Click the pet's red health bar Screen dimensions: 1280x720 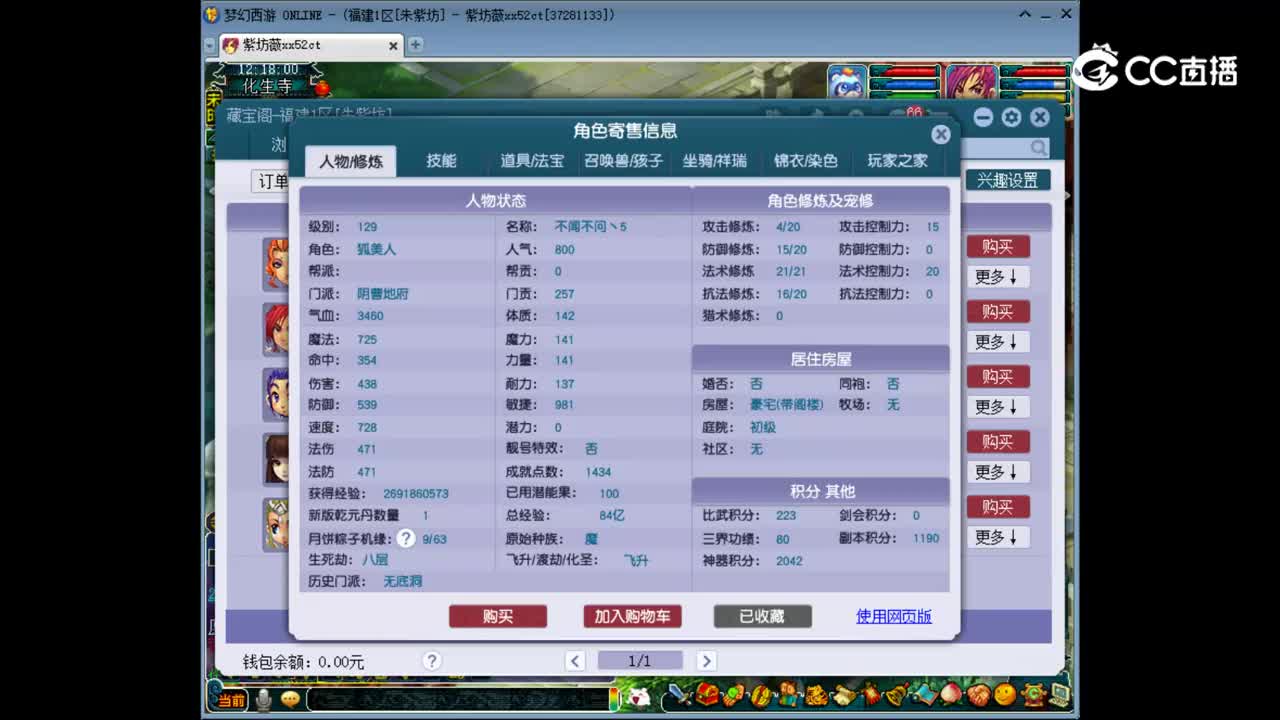(x=906, y=72)
